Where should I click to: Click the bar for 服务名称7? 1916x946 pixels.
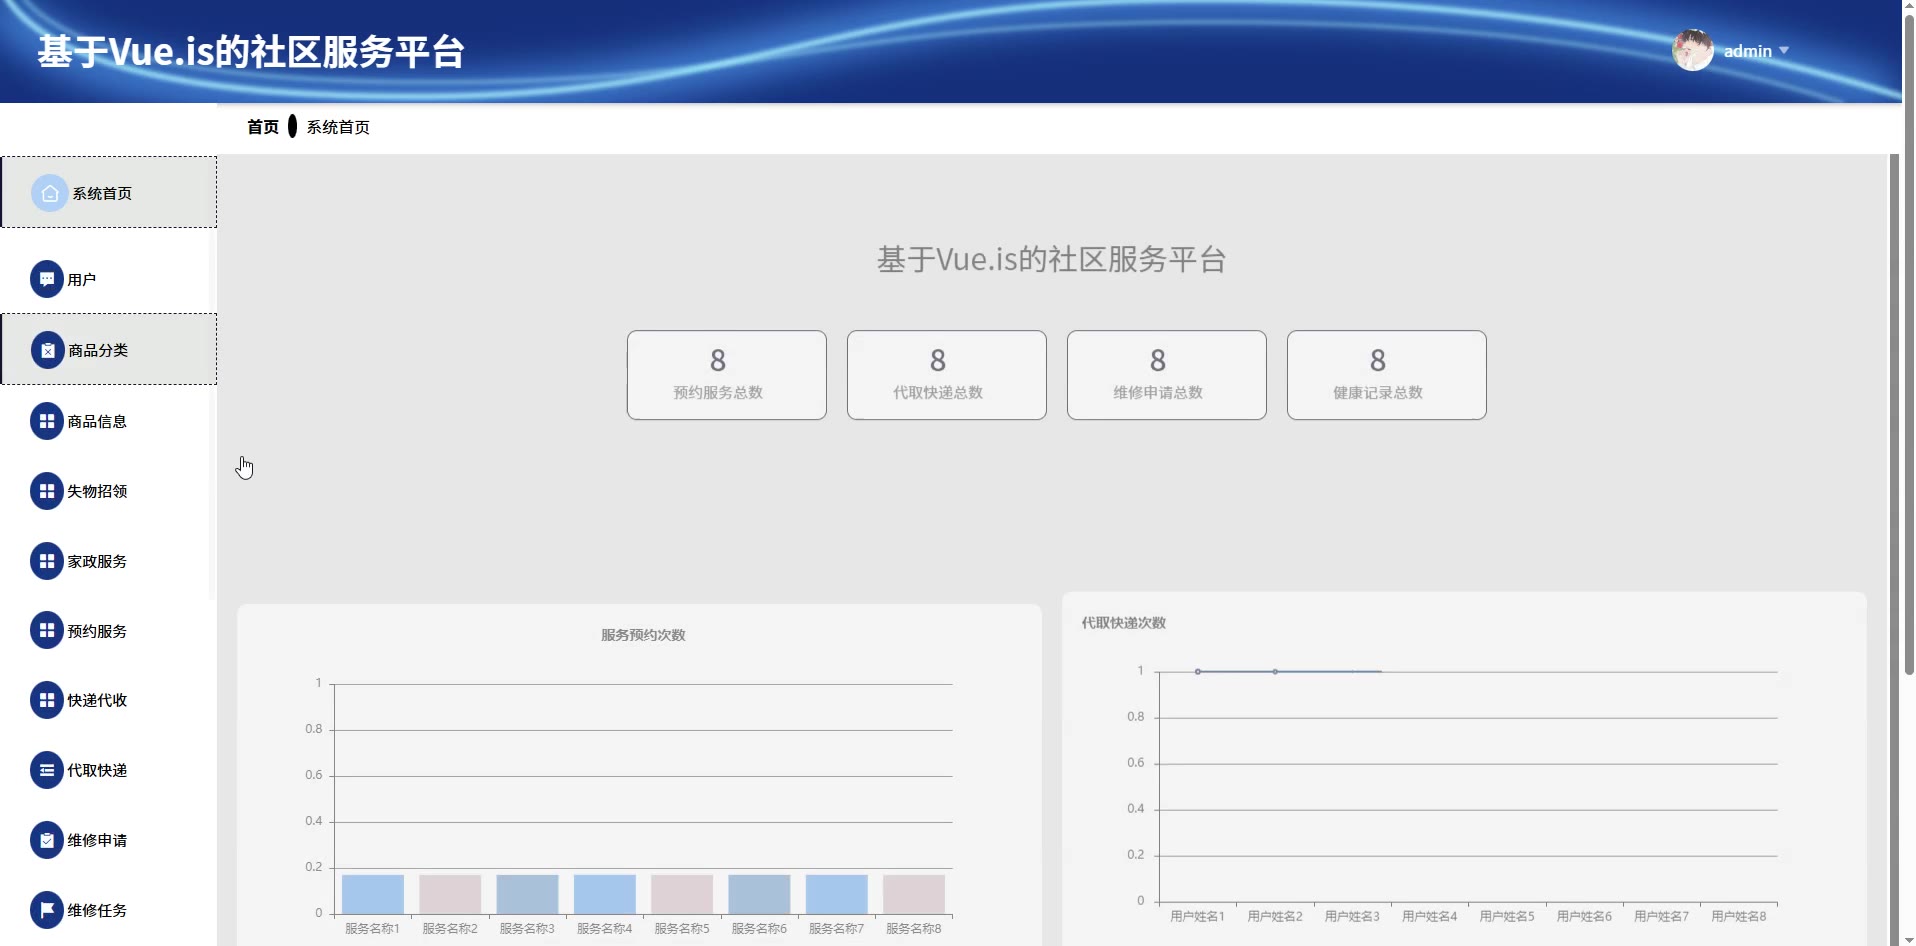[x=837, y=894]
